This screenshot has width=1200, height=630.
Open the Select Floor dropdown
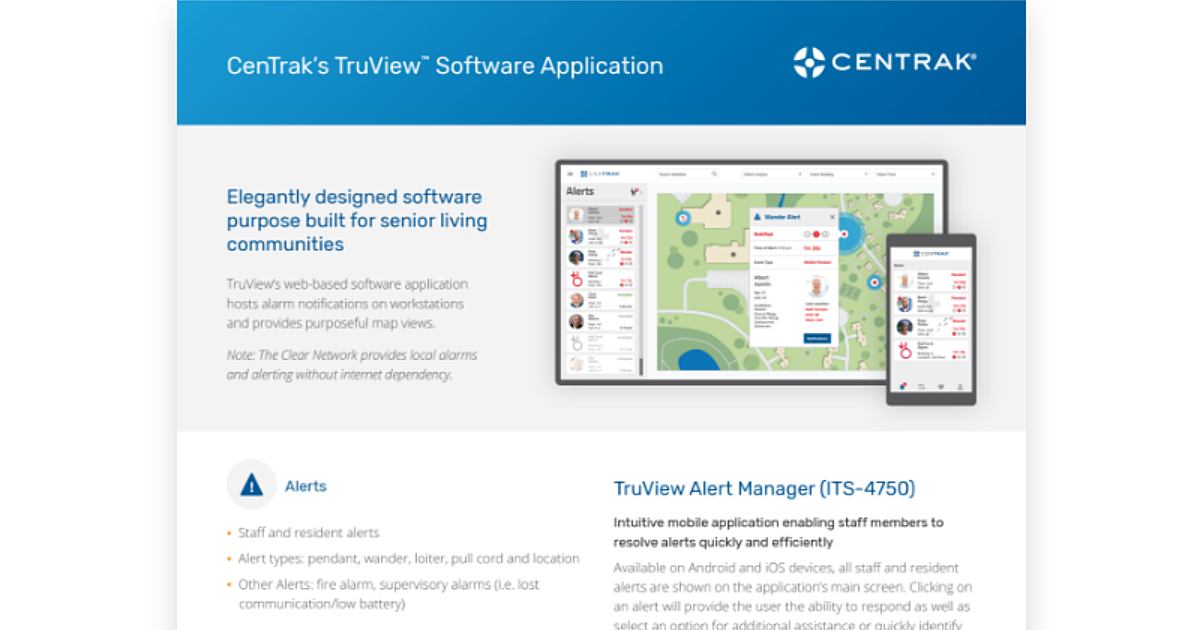pos(907,174)
